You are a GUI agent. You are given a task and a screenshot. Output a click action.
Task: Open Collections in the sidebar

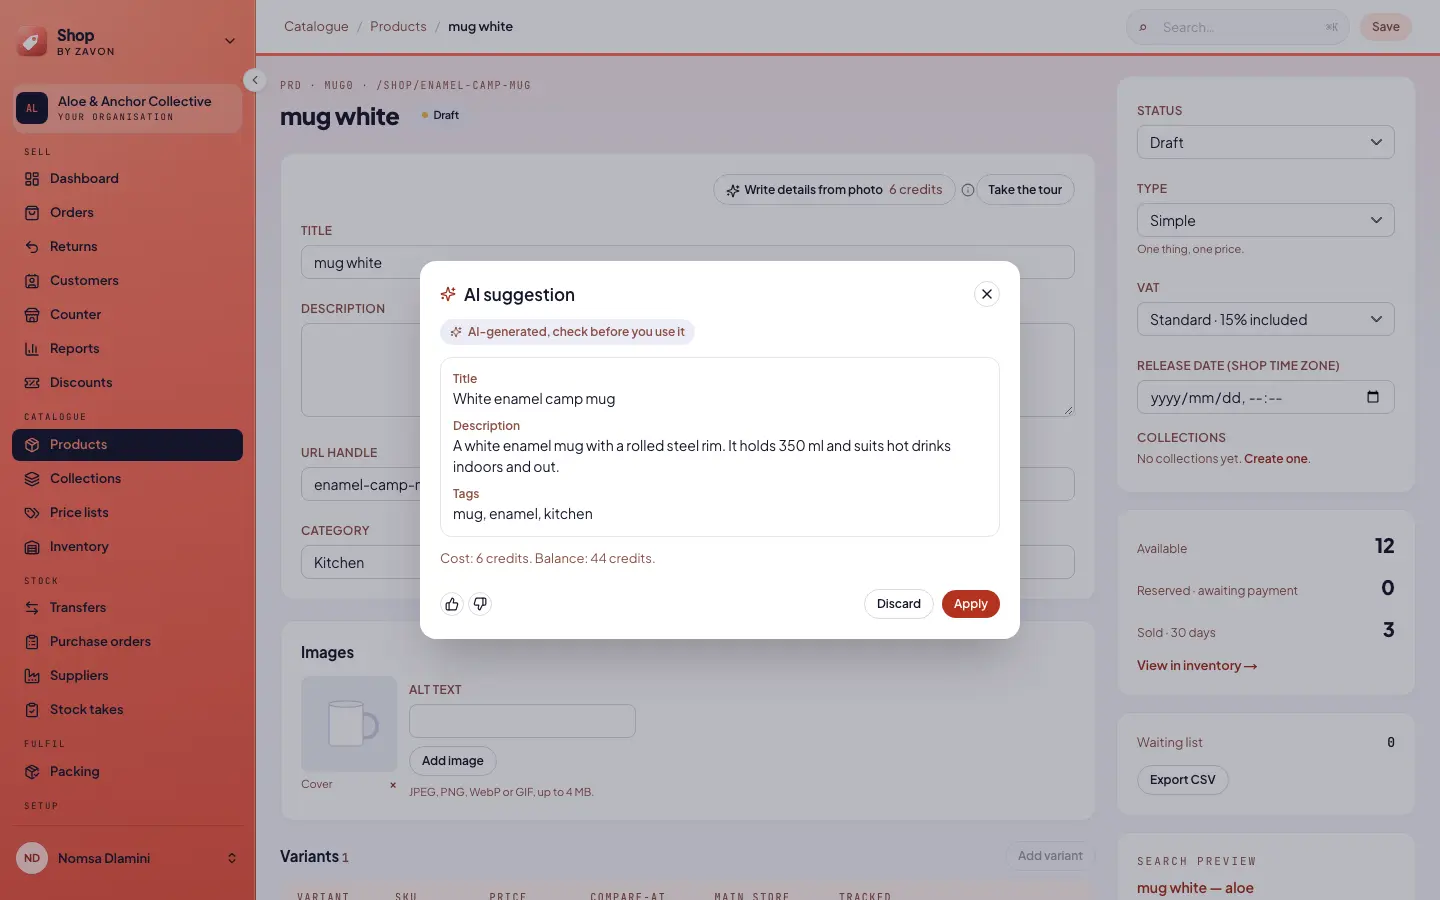click(127, 479)
